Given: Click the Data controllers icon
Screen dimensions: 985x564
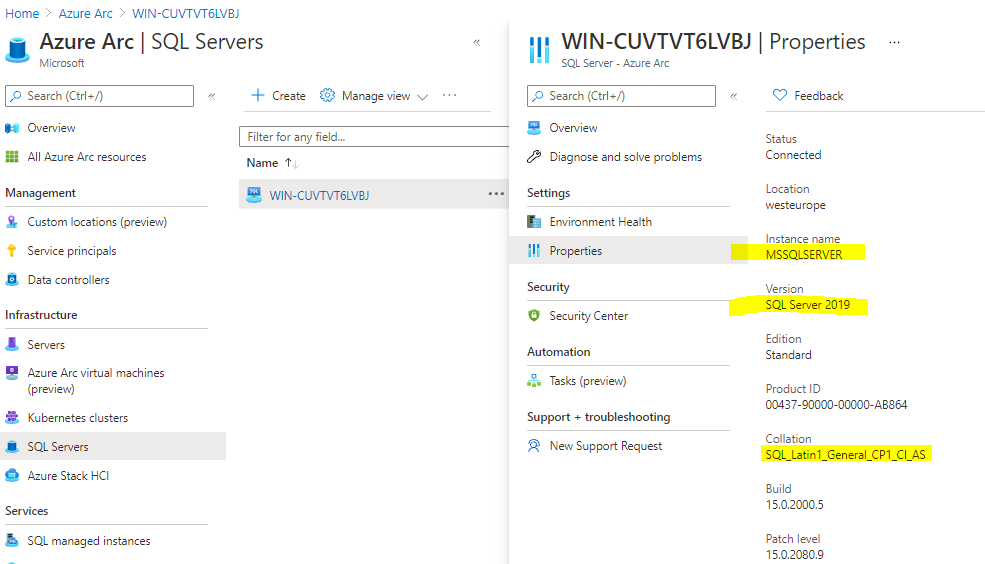Looking at the screenshot, I should (x=12, y=280).
